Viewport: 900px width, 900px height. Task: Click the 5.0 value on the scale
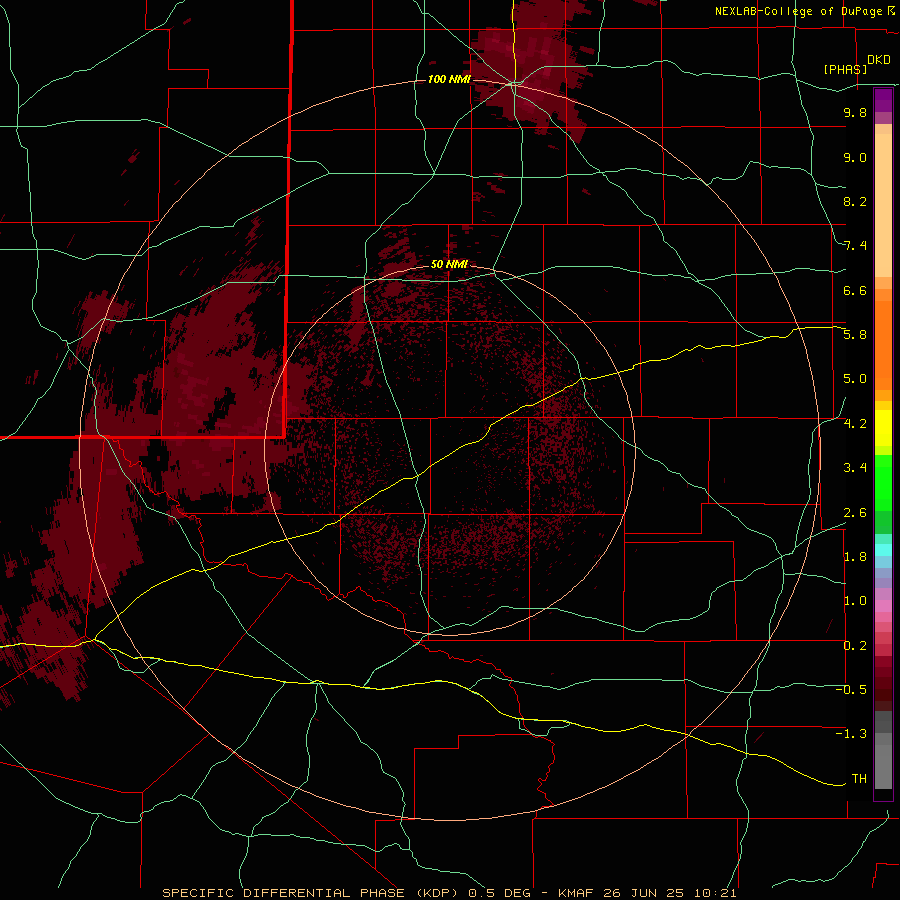855,379
